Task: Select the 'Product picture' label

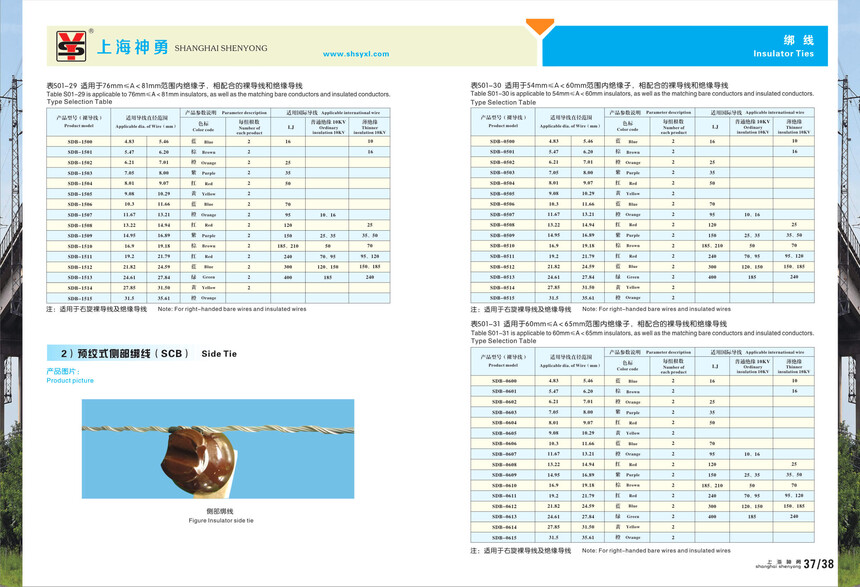Action: (70, 380)
